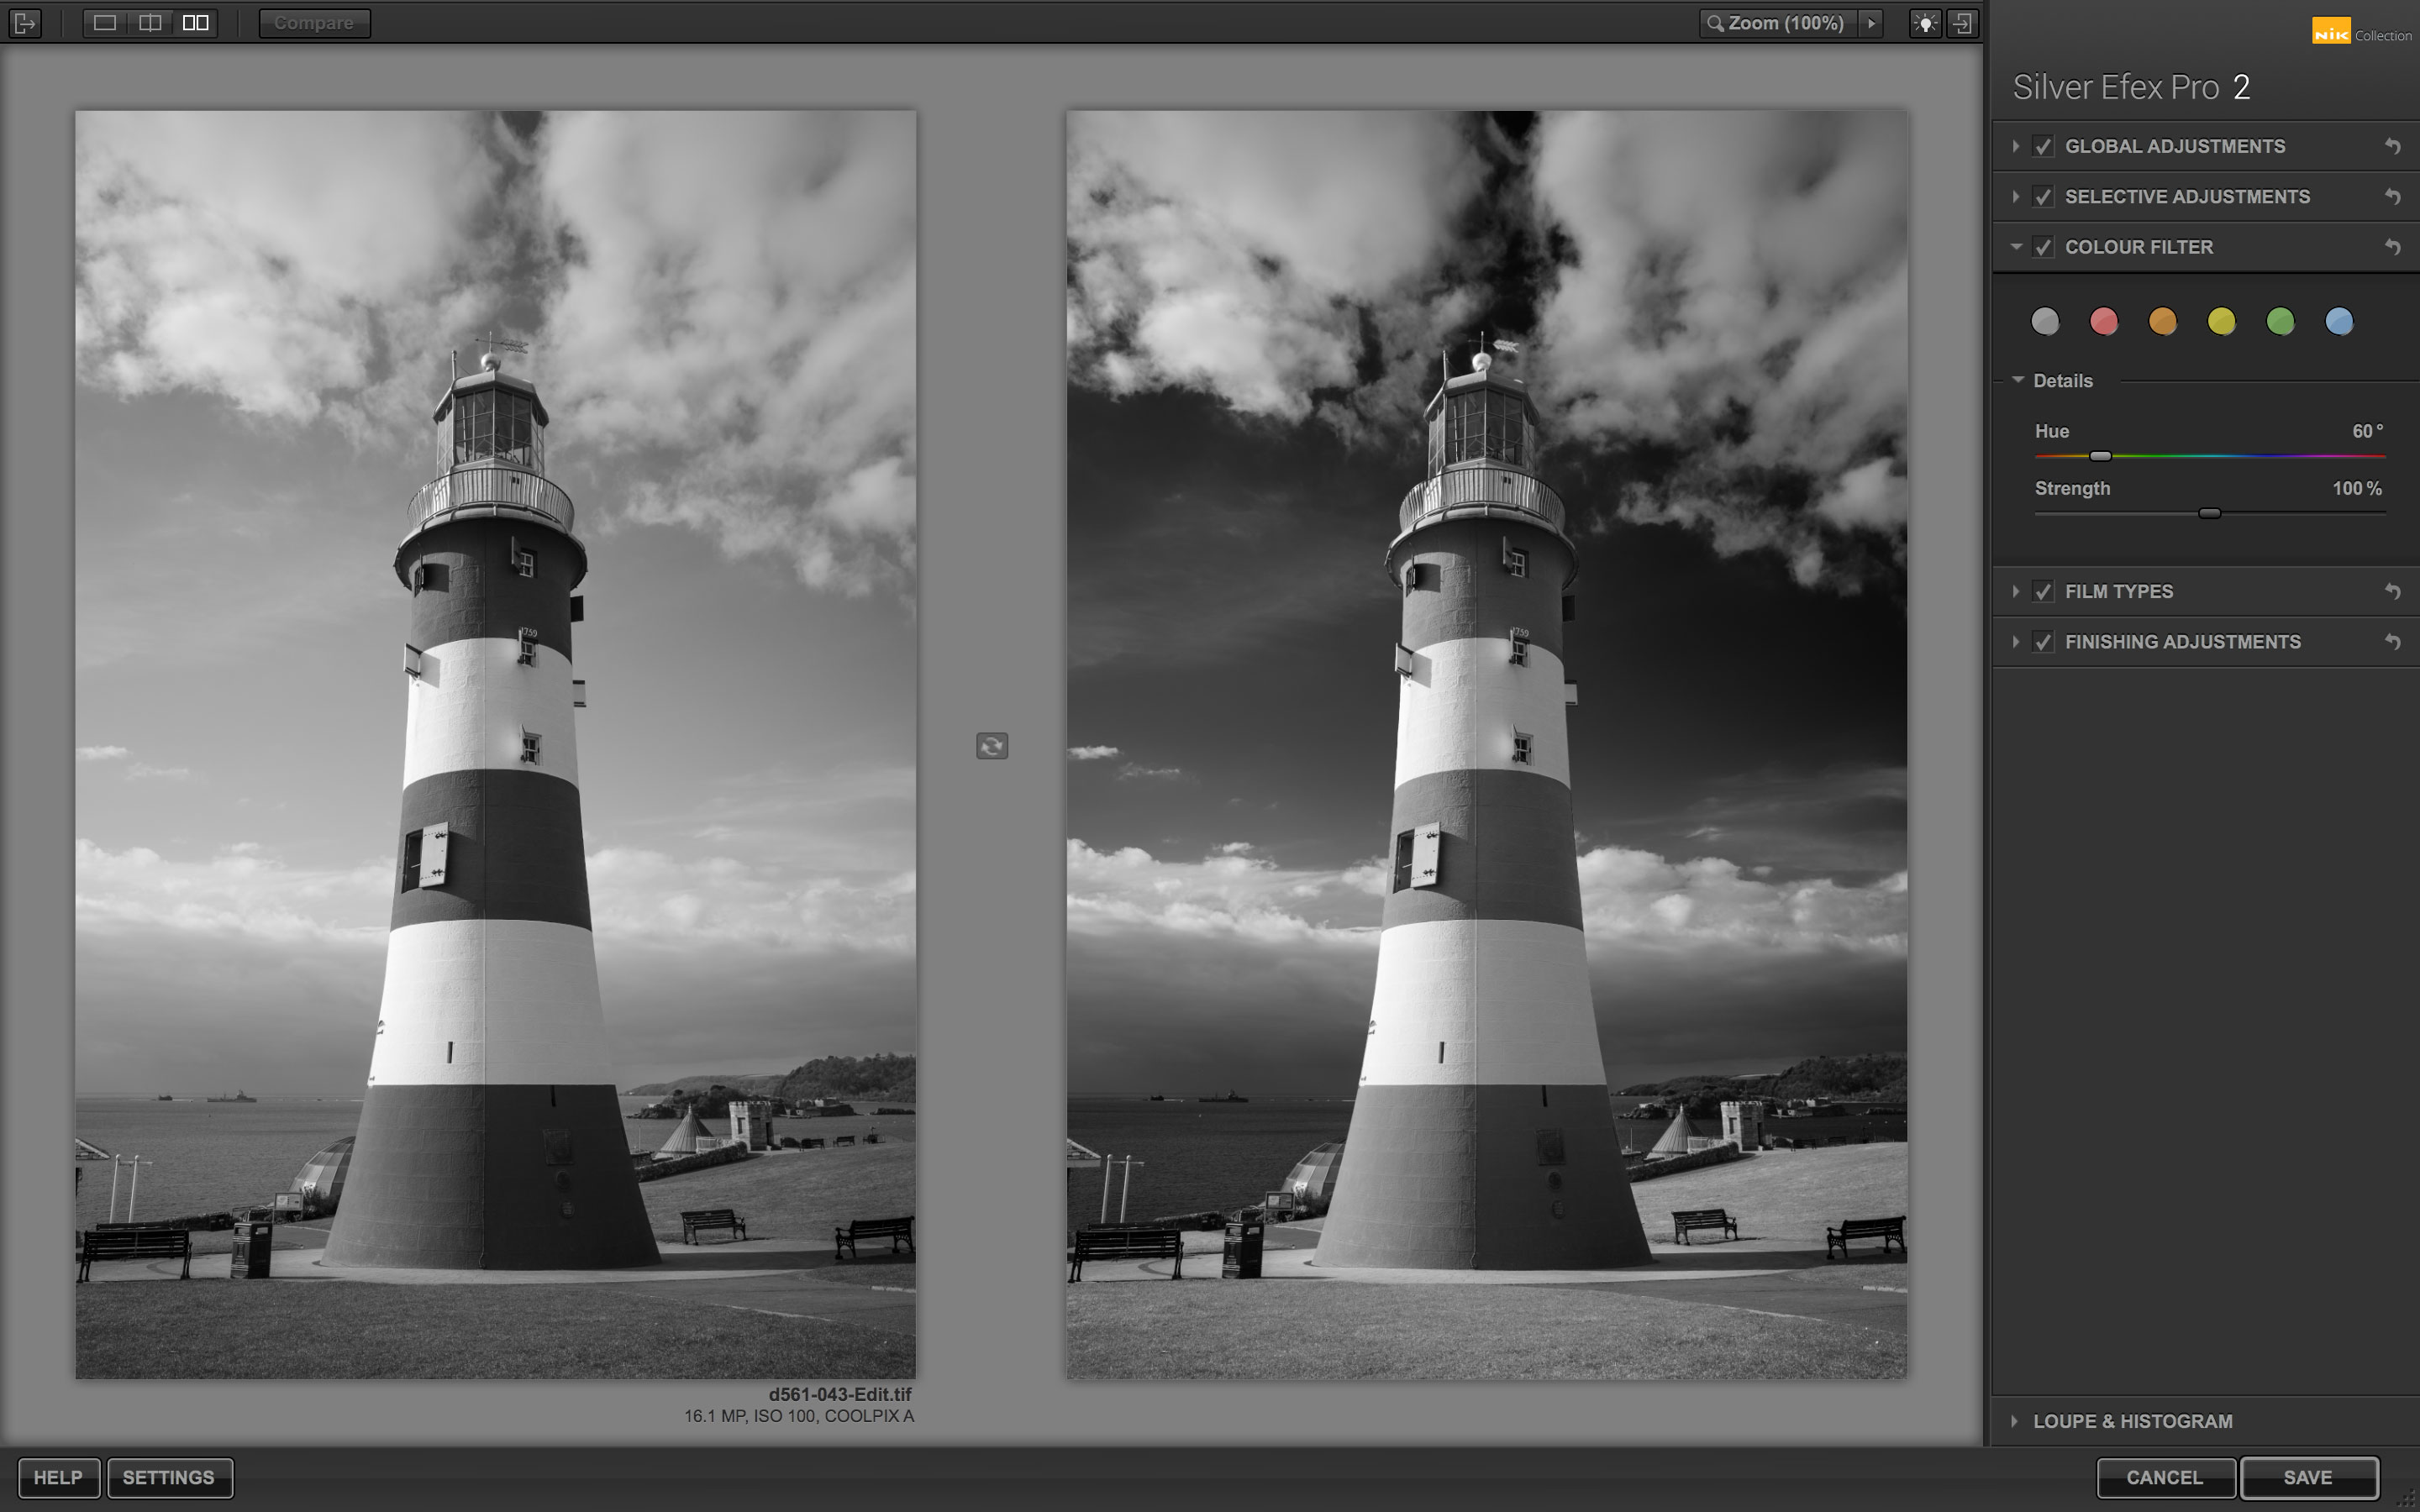Click the swap previews icon between images
2420x1512 pixels.
[x=991, y=746]
